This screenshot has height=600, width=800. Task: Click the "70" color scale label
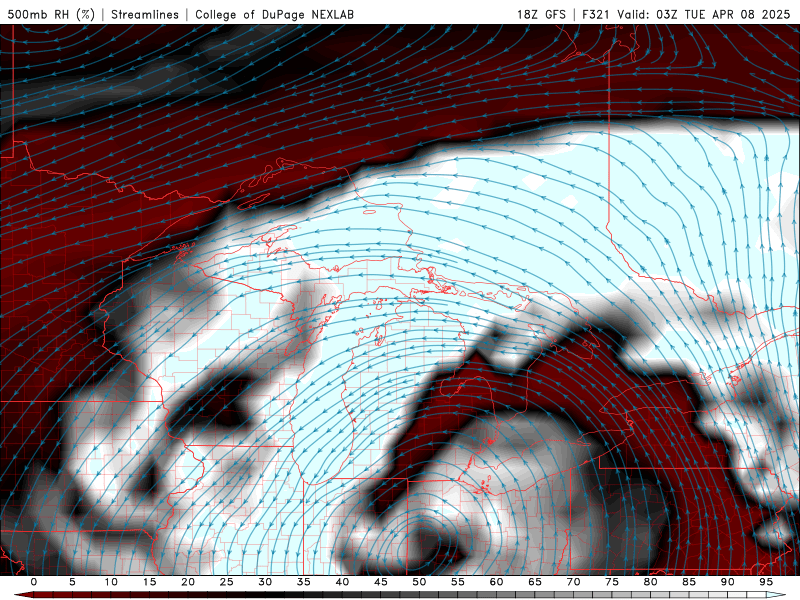pos(573,582)
